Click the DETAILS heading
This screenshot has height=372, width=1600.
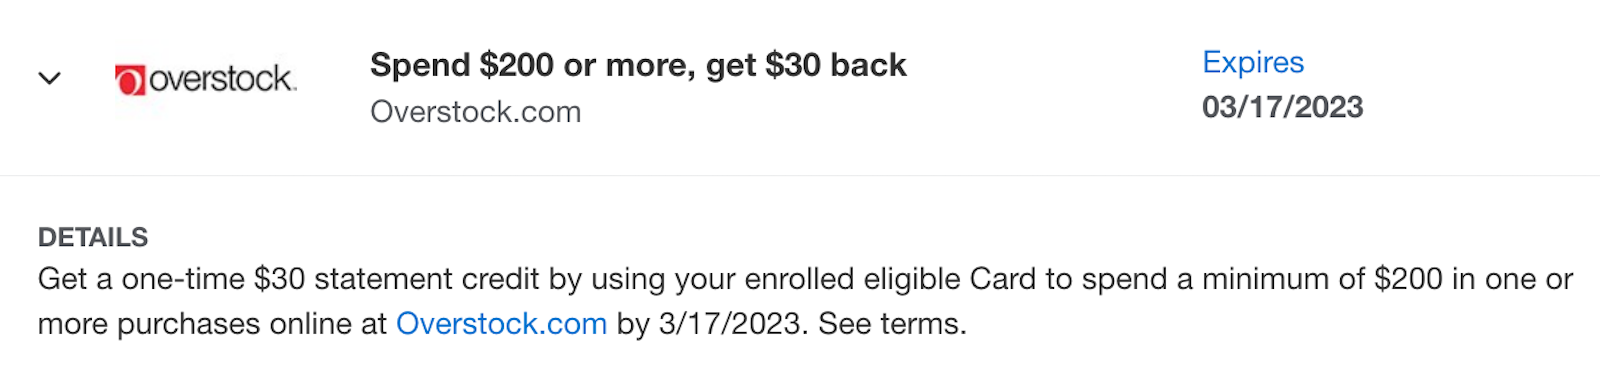click(93, 237)
